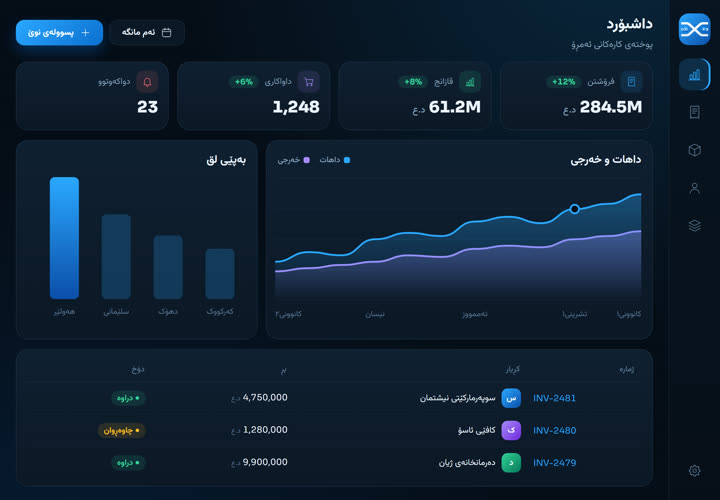Click the receipt icon on فرۆشتن card
Image resolution: width=720 pixels, height=500 pixels.
[x=631, y=82]
